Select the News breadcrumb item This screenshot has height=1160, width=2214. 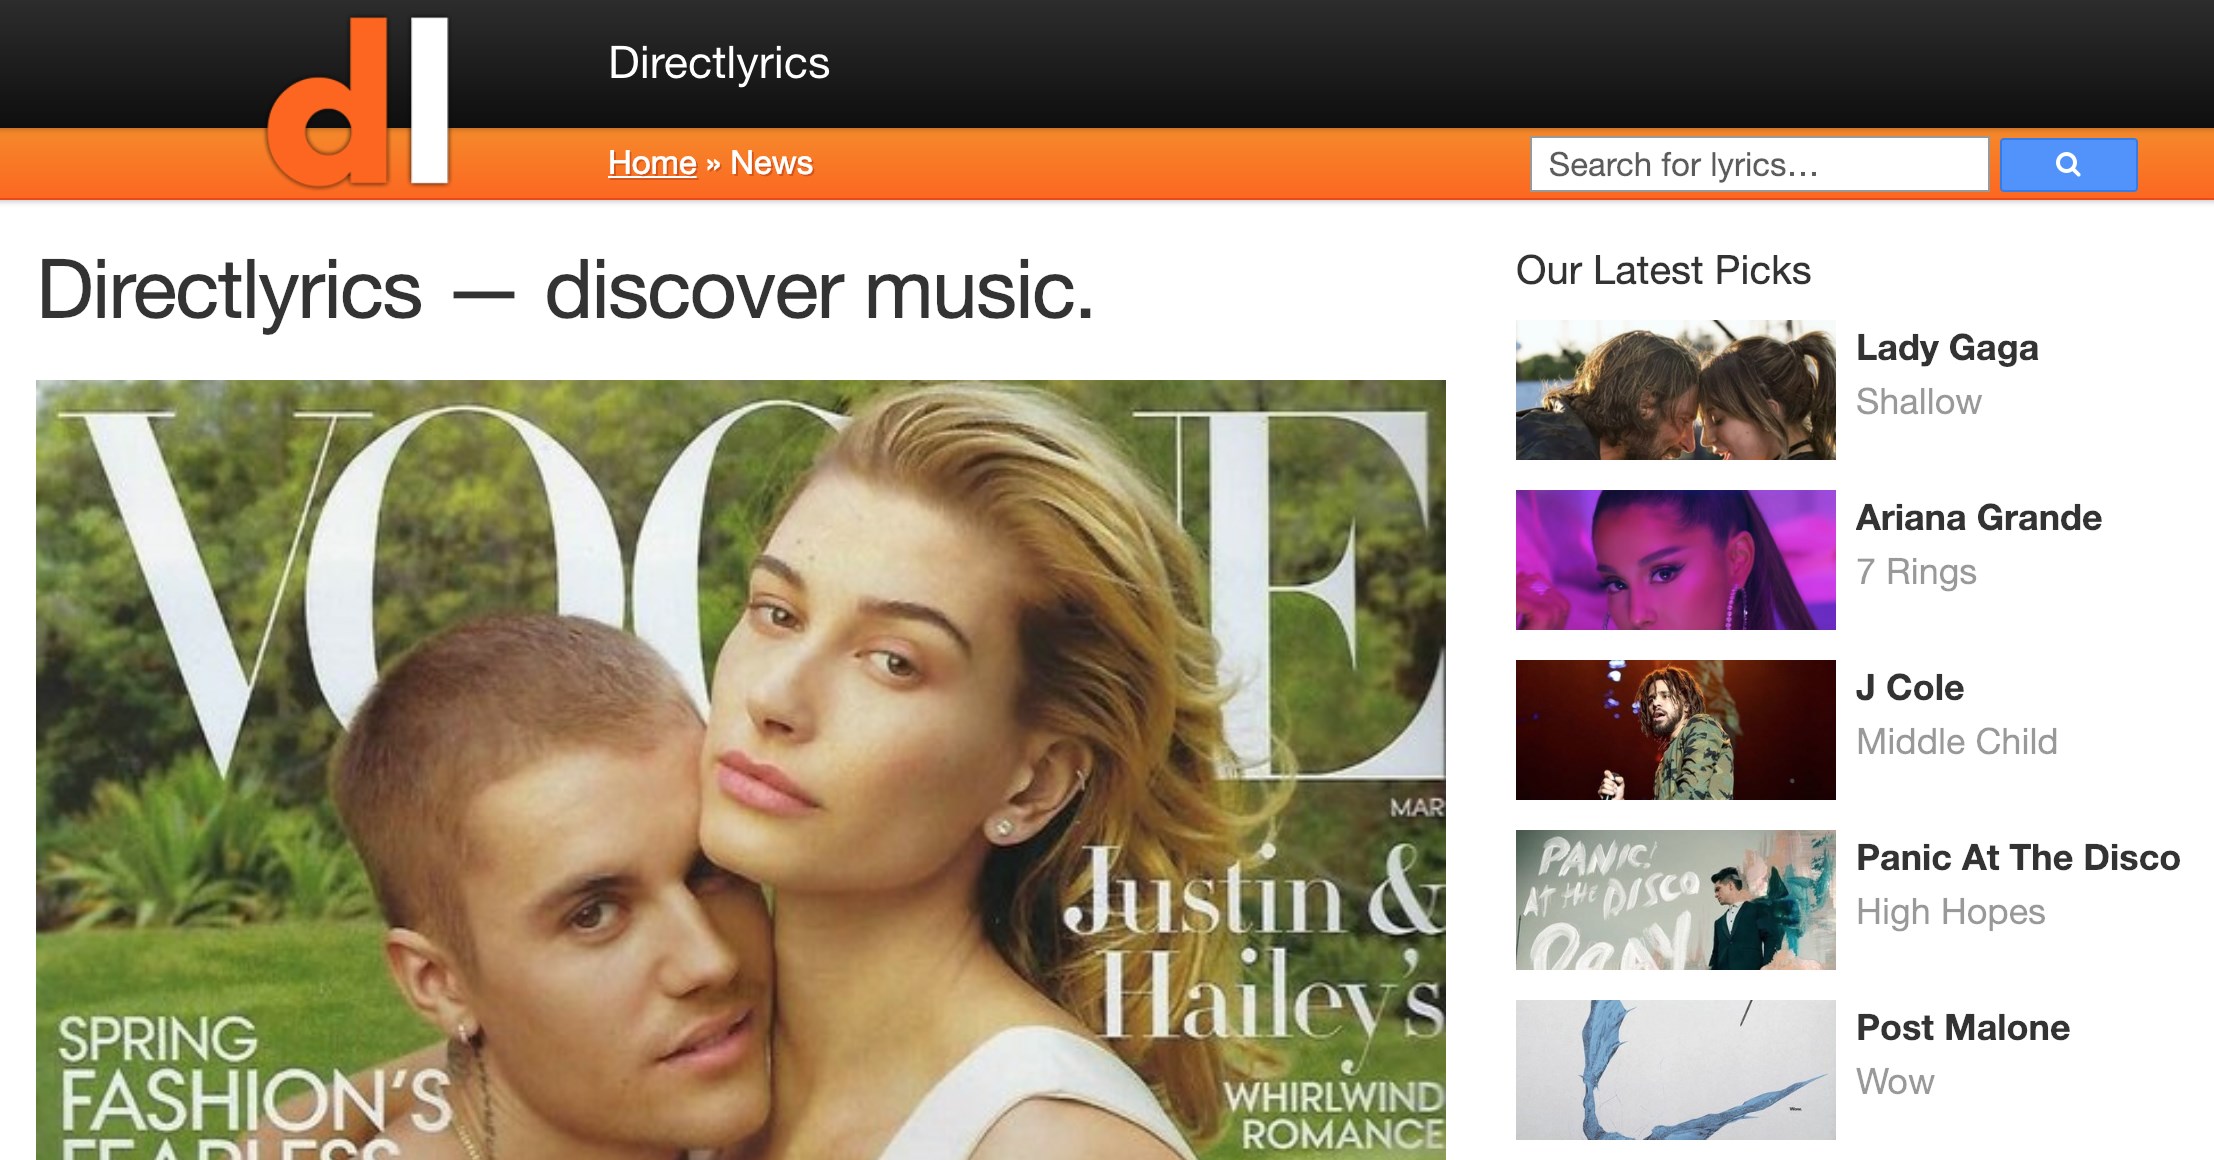[x=771, y=163]
